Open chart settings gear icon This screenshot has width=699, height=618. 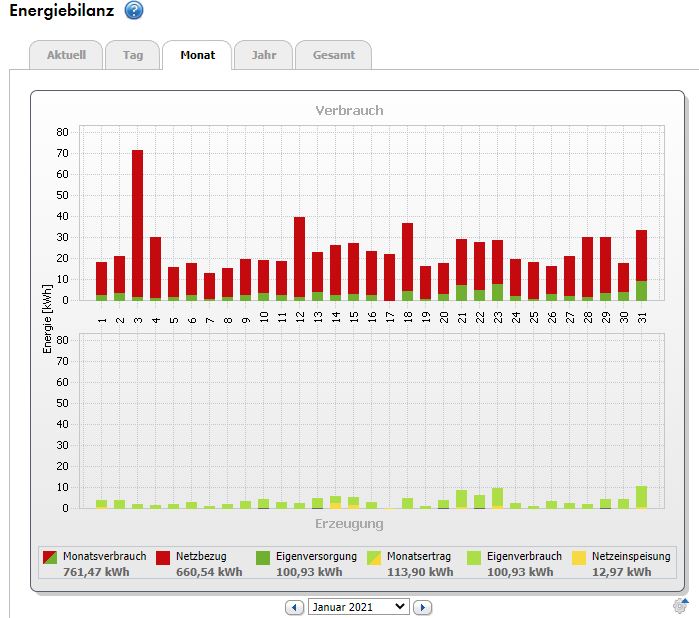pyautogui.click(x=681, y=605)
